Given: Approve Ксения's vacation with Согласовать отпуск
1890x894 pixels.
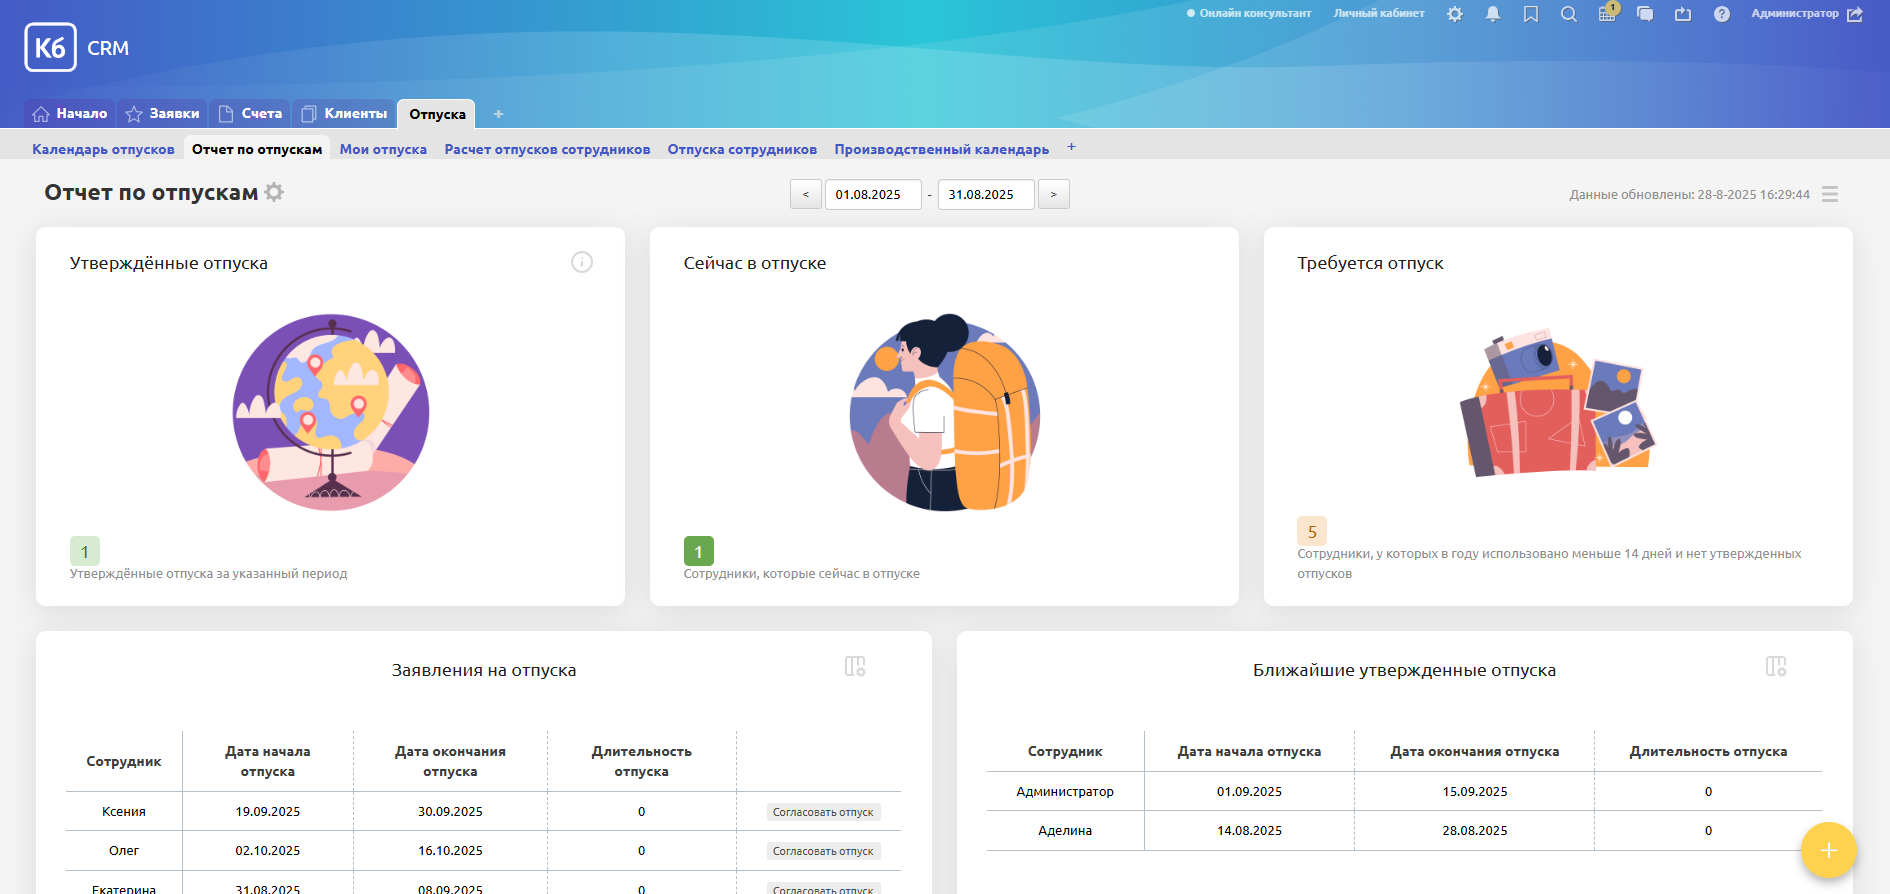Looking at the screenshot, I should 823,812.
